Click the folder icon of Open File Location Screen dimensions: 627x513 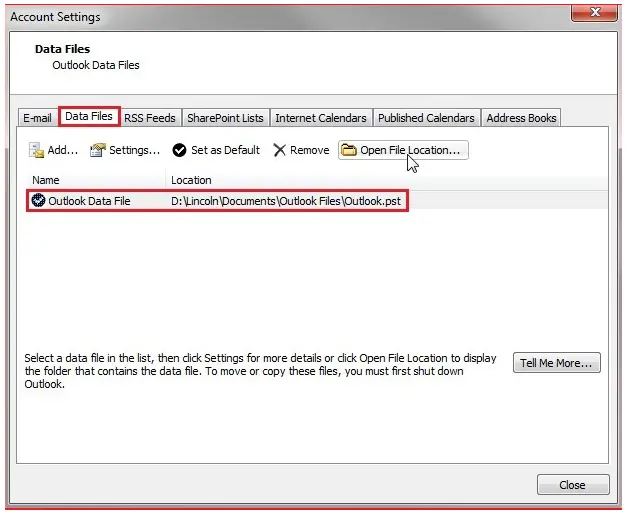click(349, 150)
